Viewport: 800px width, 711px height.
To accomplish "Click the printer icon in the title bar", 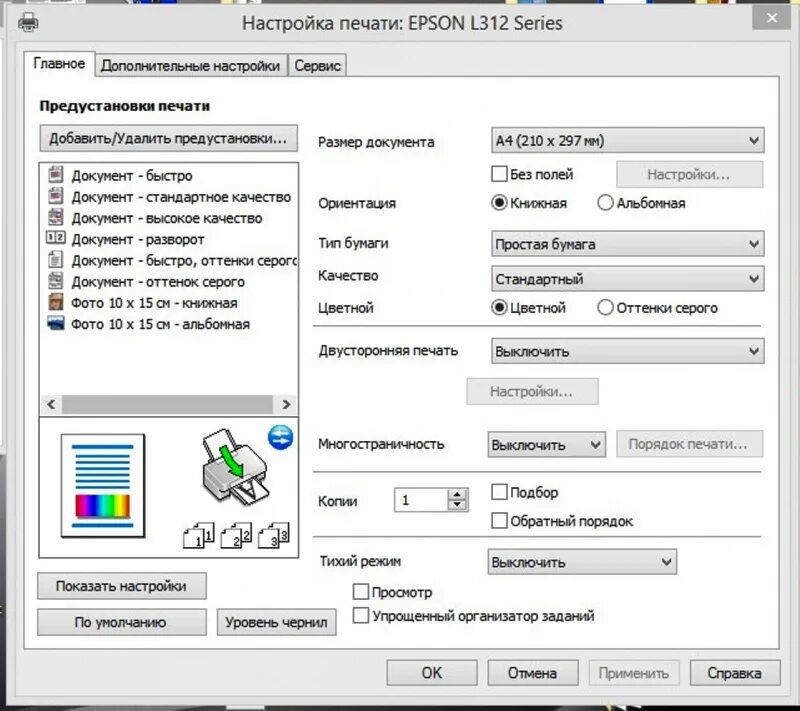I will pos(28,22).
